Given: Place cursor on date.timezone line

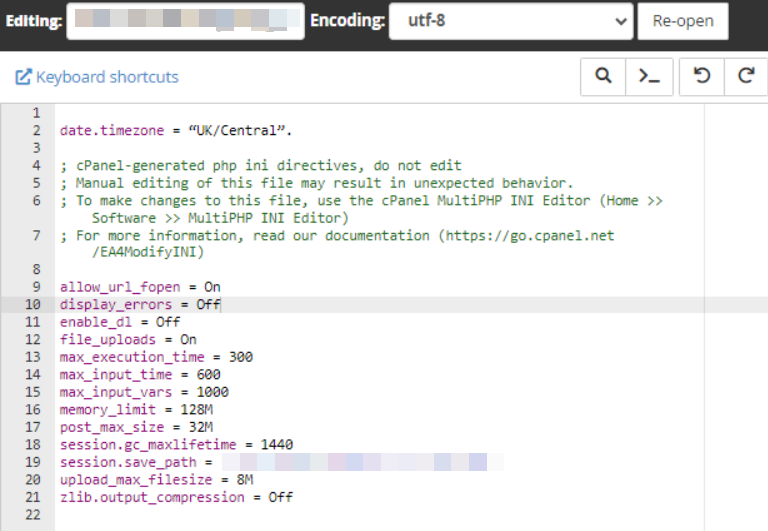Looking at the screenshot, I should click(x=176, y=131).
